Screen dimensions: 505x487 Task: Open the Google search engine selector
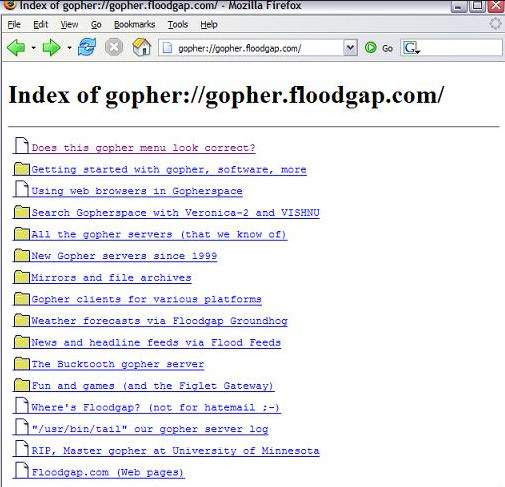(411, 48)
